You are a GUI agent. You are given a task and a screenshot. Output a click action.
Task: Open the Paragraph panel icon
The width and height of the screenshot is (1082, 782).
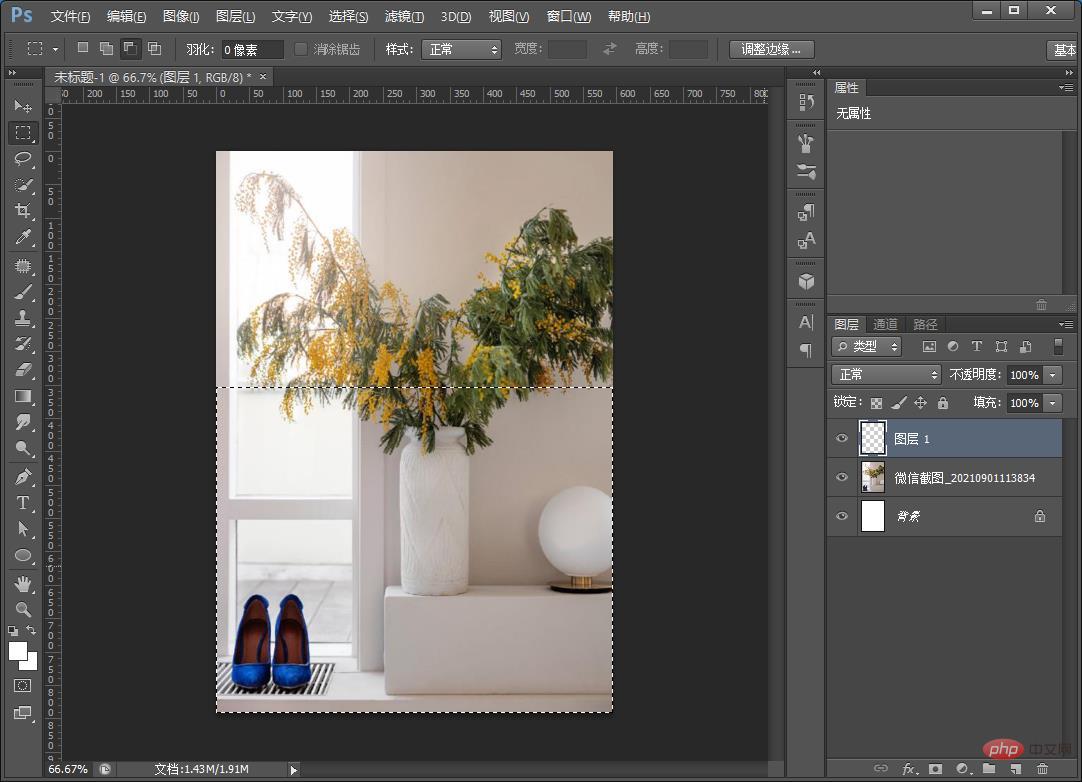pos(806,350)
